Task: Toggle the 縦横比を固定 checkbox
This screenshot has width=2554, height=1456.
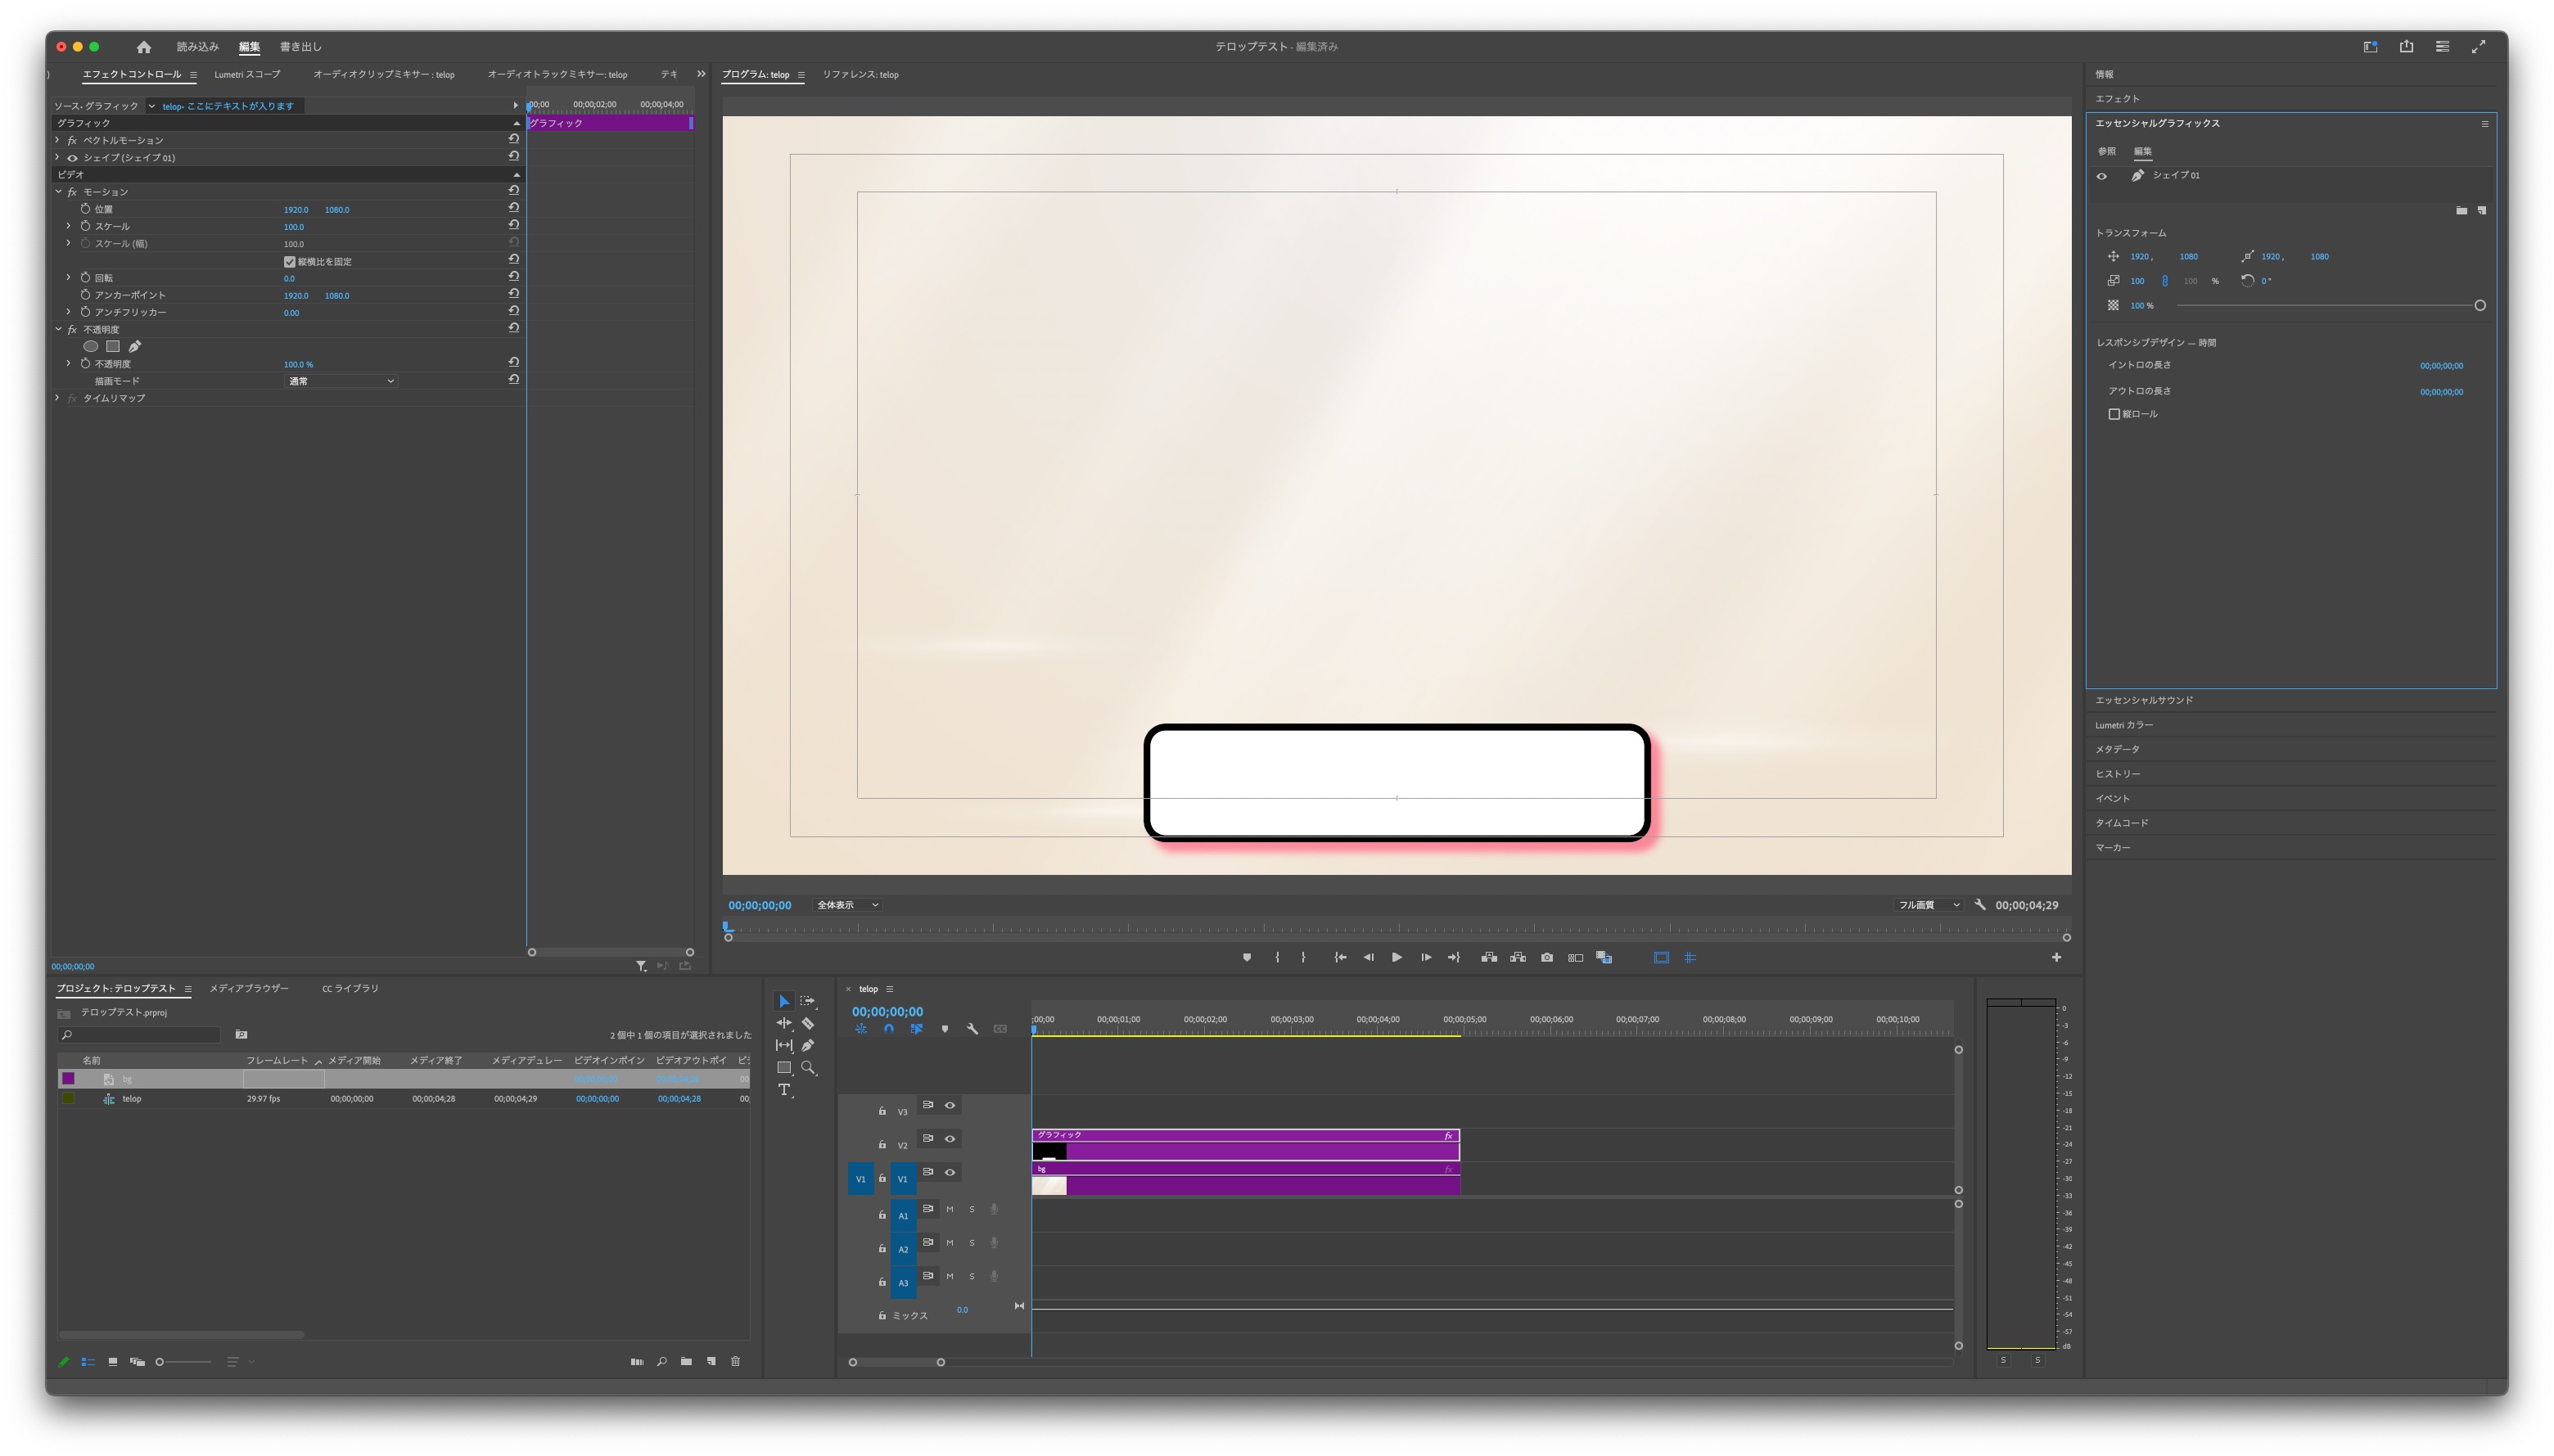Action: click(x=290, y=261)
